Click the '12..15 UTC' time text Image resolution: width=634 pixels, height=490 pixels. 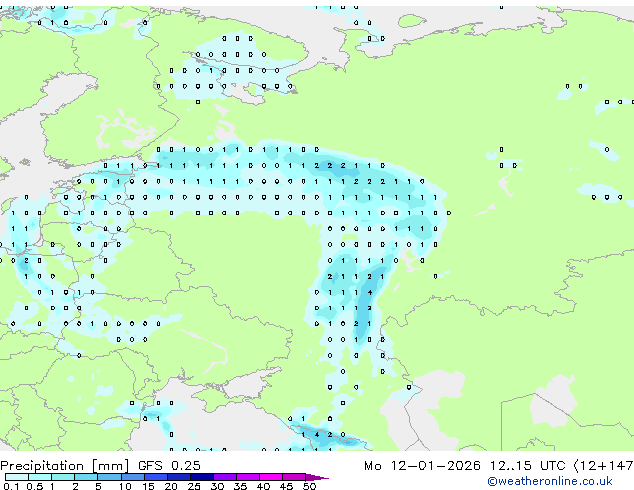(x=527, y=466)
